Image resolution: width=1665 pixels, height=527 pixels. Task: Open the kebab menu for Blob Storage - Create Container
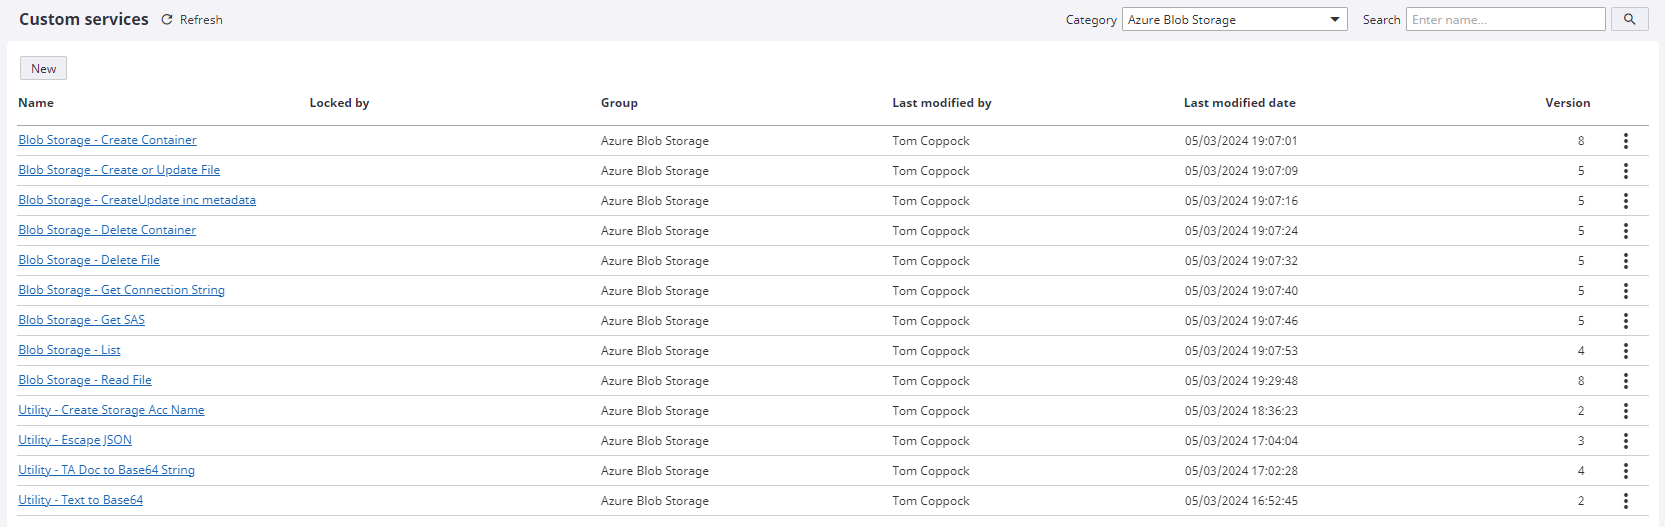tap(1625, 141)
